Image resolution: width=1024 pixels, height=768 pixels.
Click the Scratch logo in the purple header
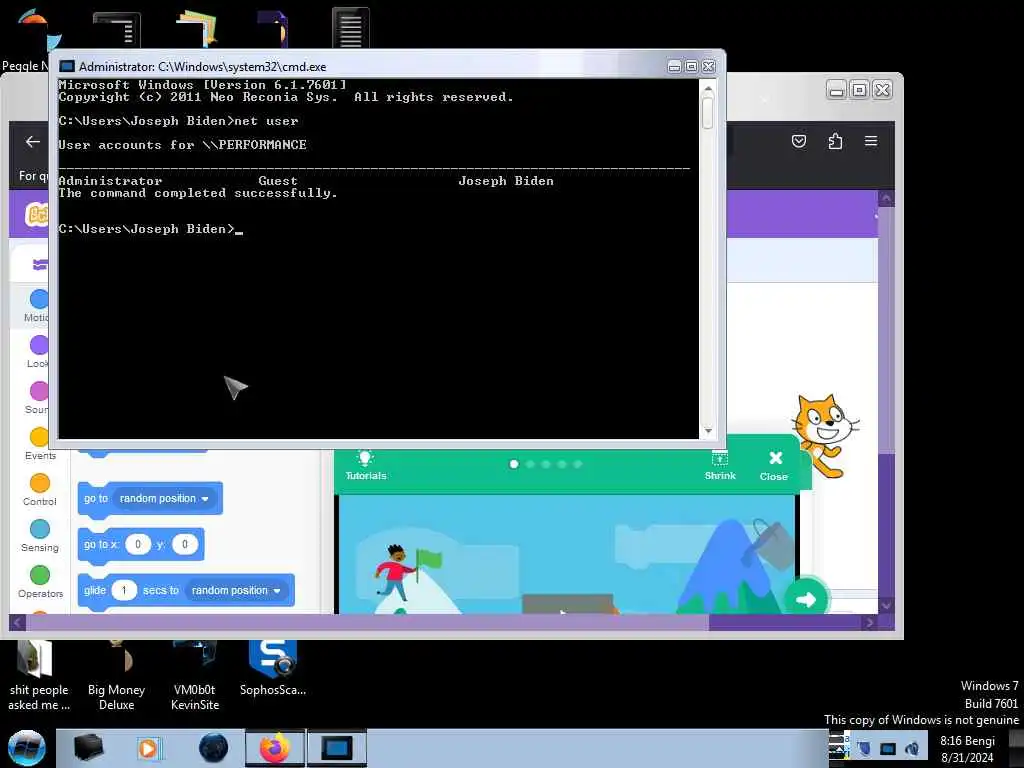tap(36, 214)
